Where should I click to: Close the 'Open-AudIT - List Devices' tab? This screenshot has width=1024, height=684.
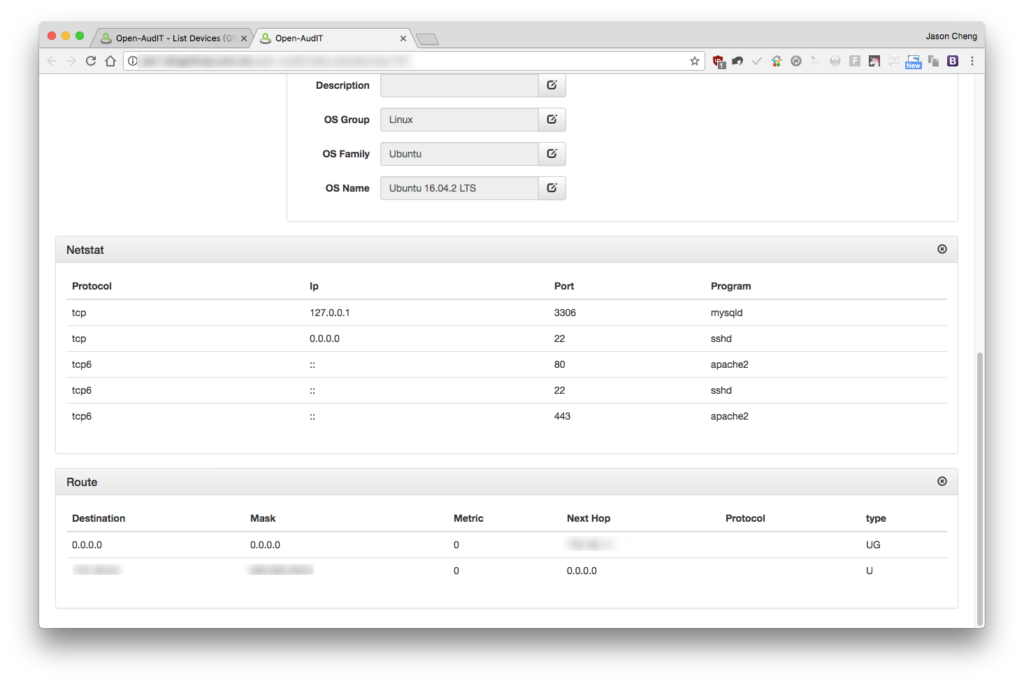(244, 39)
